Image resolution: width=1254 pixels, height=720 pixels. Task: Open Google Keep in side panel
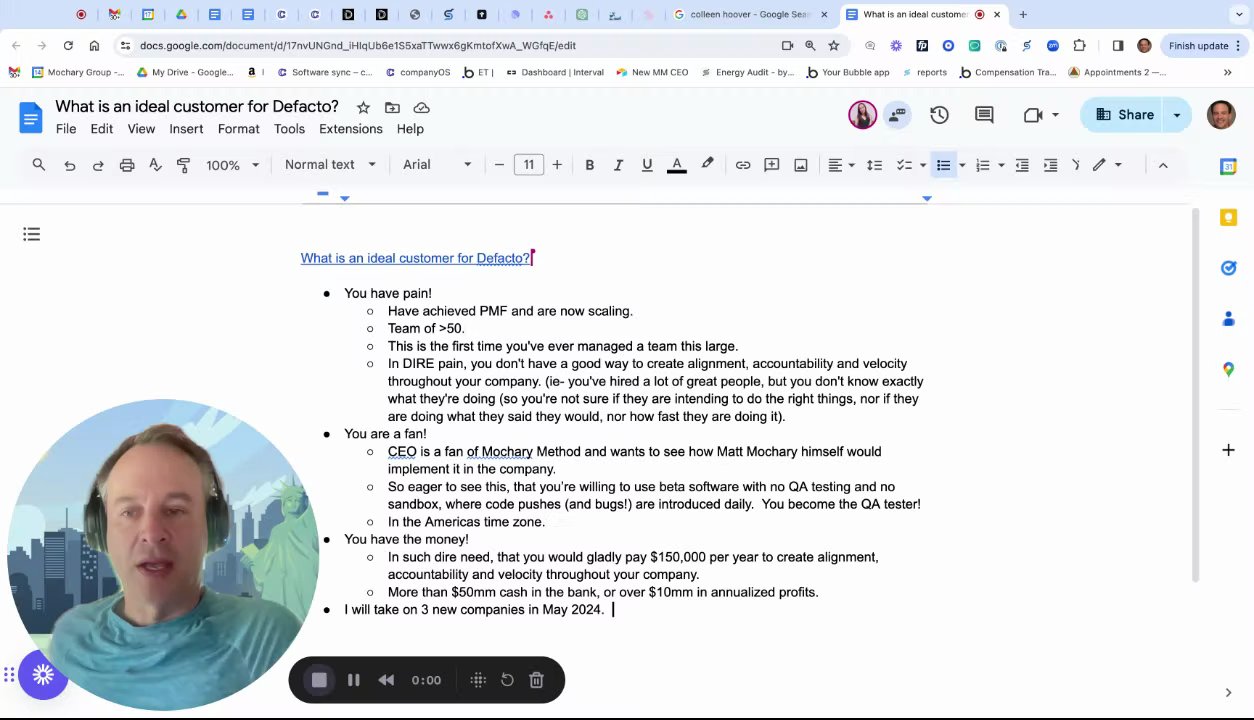click(1228, 217)
